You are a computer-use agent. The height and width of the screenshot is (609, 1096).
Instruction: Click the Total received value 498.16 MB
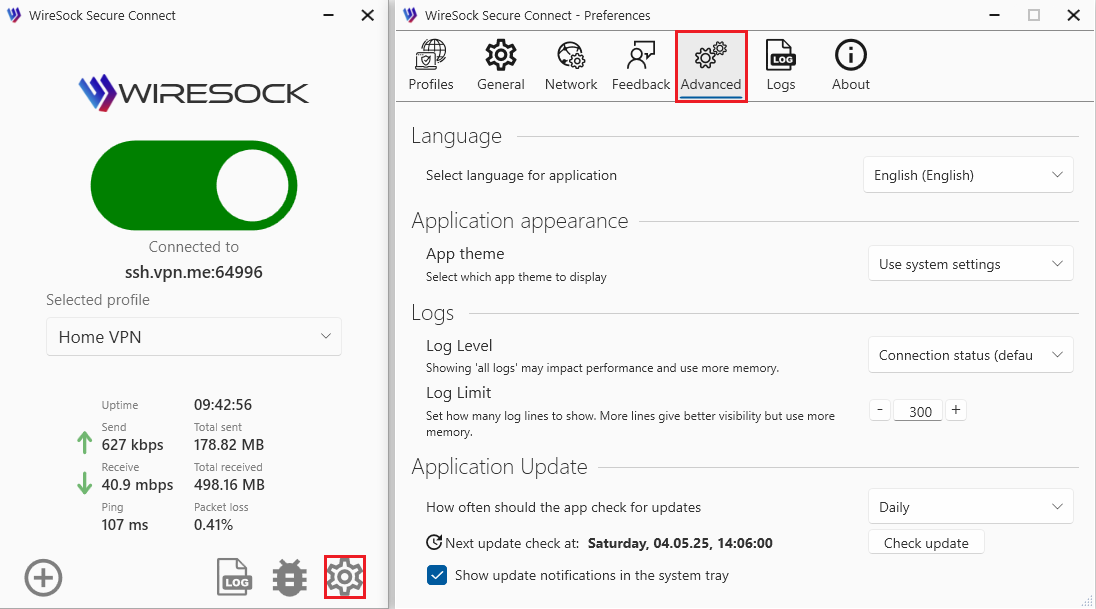click(x=229, y=485)
